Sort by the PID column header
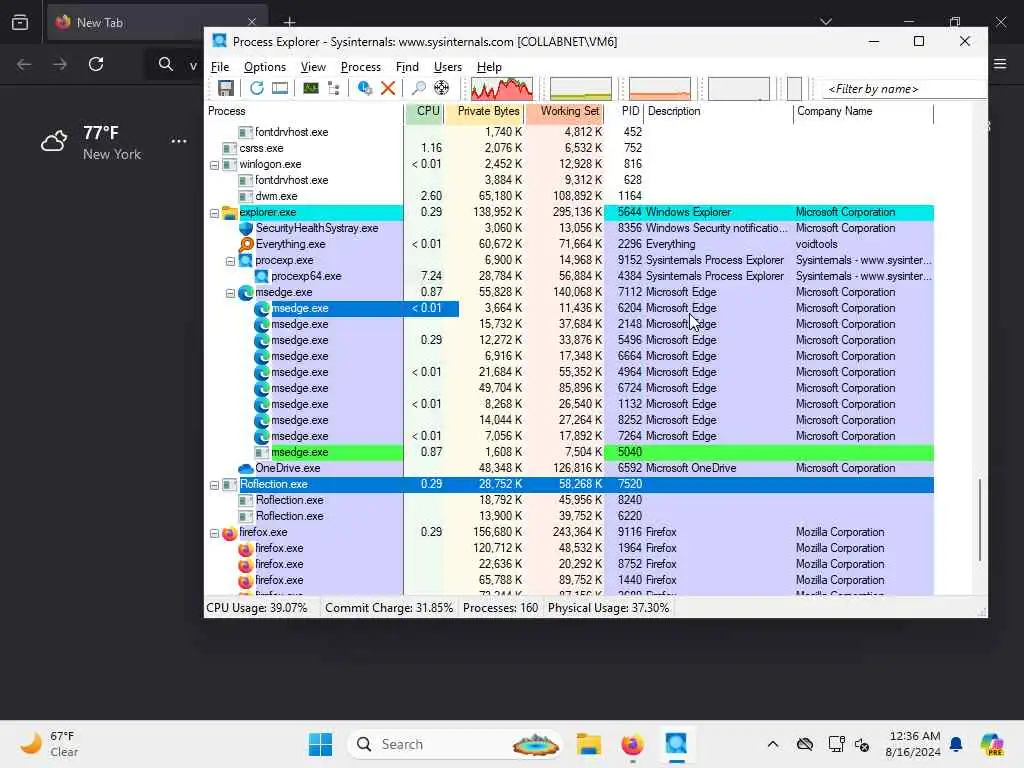This screenshot has width=1024, height=768. coord(625,112)
